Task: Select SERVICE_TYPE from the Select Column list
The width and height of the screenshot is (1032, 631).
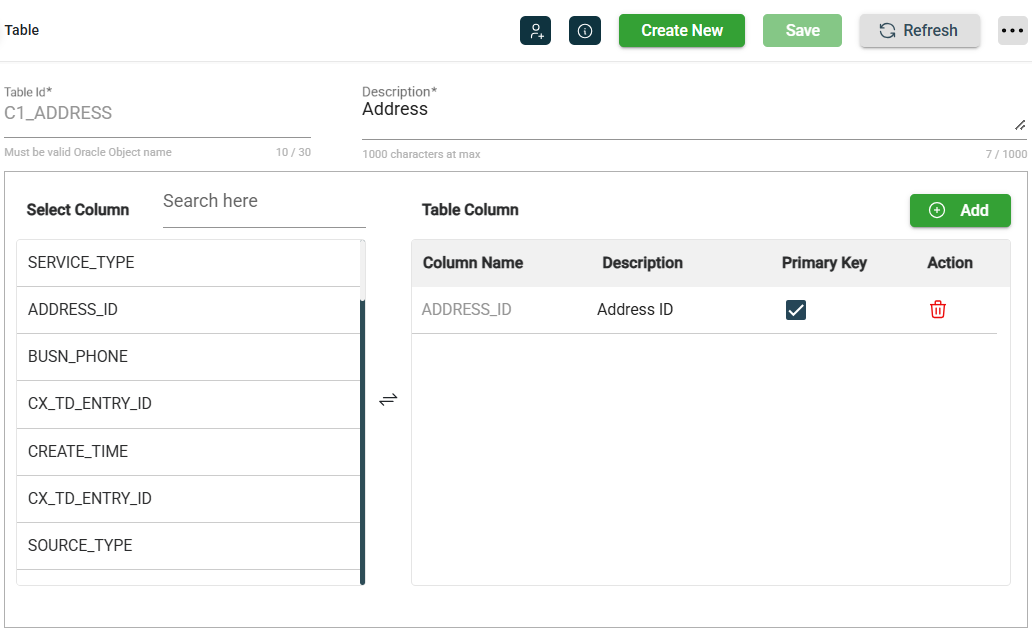Action: point(188,263)
